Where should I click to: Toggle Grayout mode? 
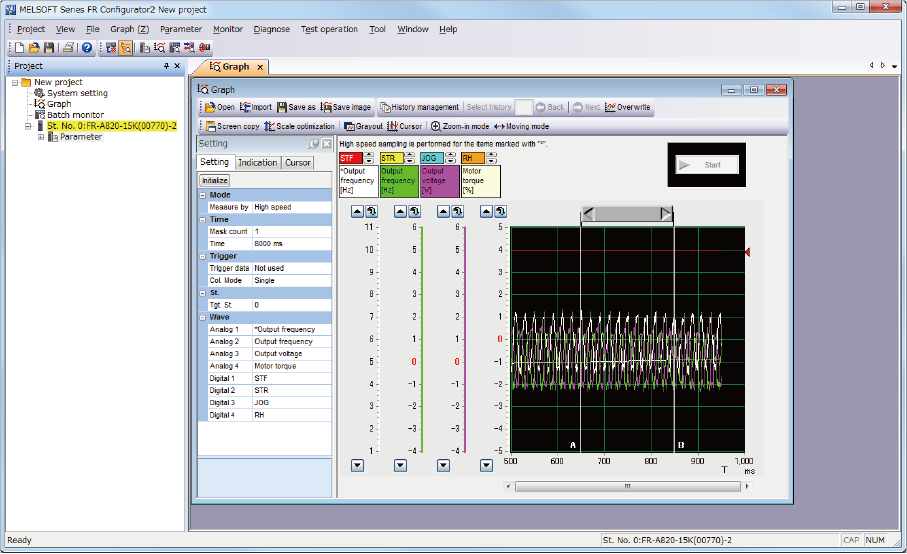(x=363, y=126)
